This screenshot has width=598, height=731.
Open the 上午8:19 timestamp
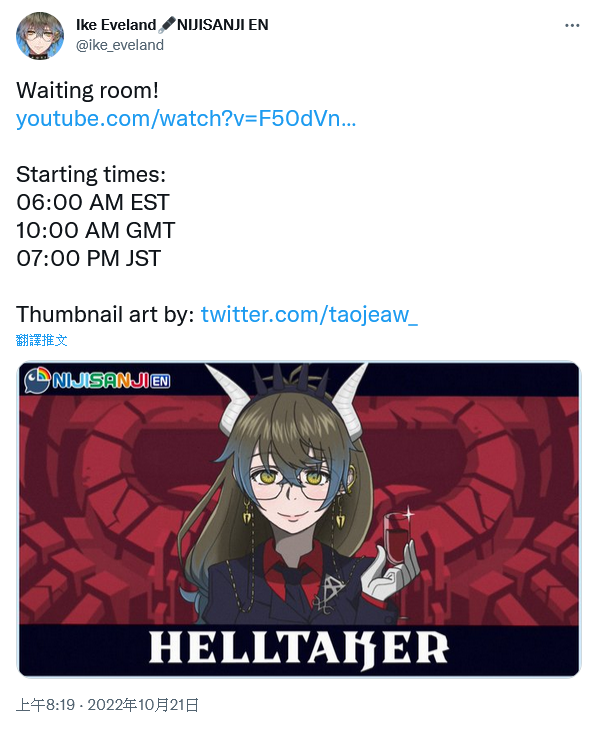coord(45,705)
